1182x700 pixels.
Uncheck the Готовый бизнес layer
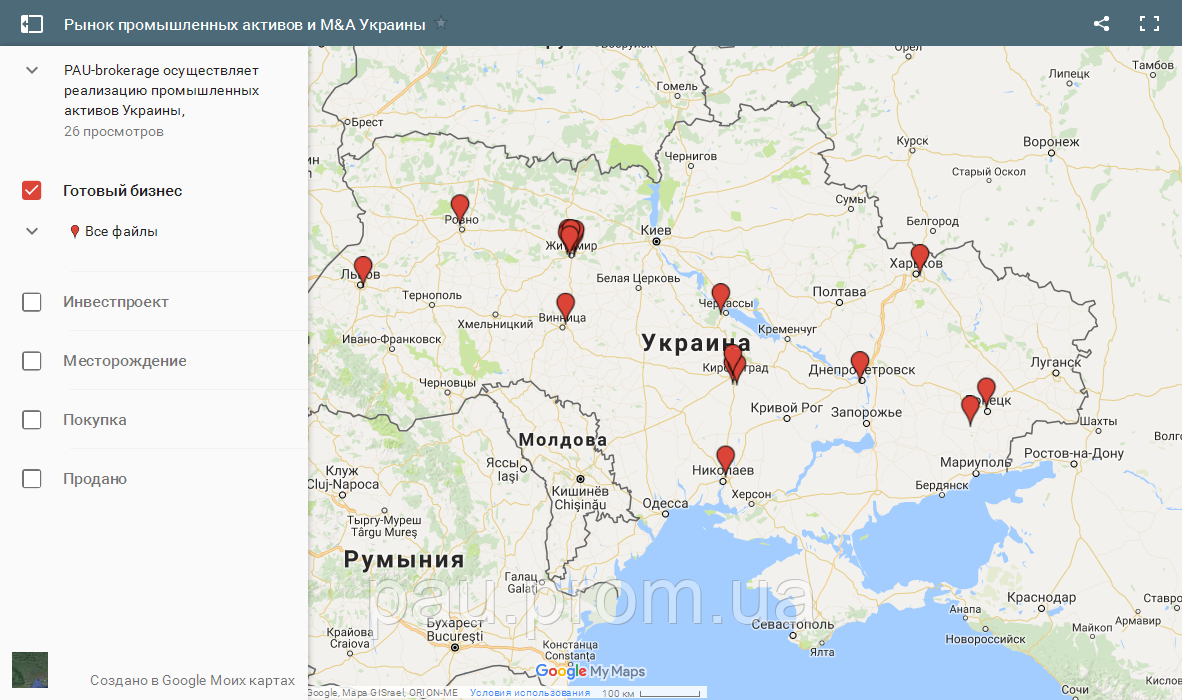31,189
